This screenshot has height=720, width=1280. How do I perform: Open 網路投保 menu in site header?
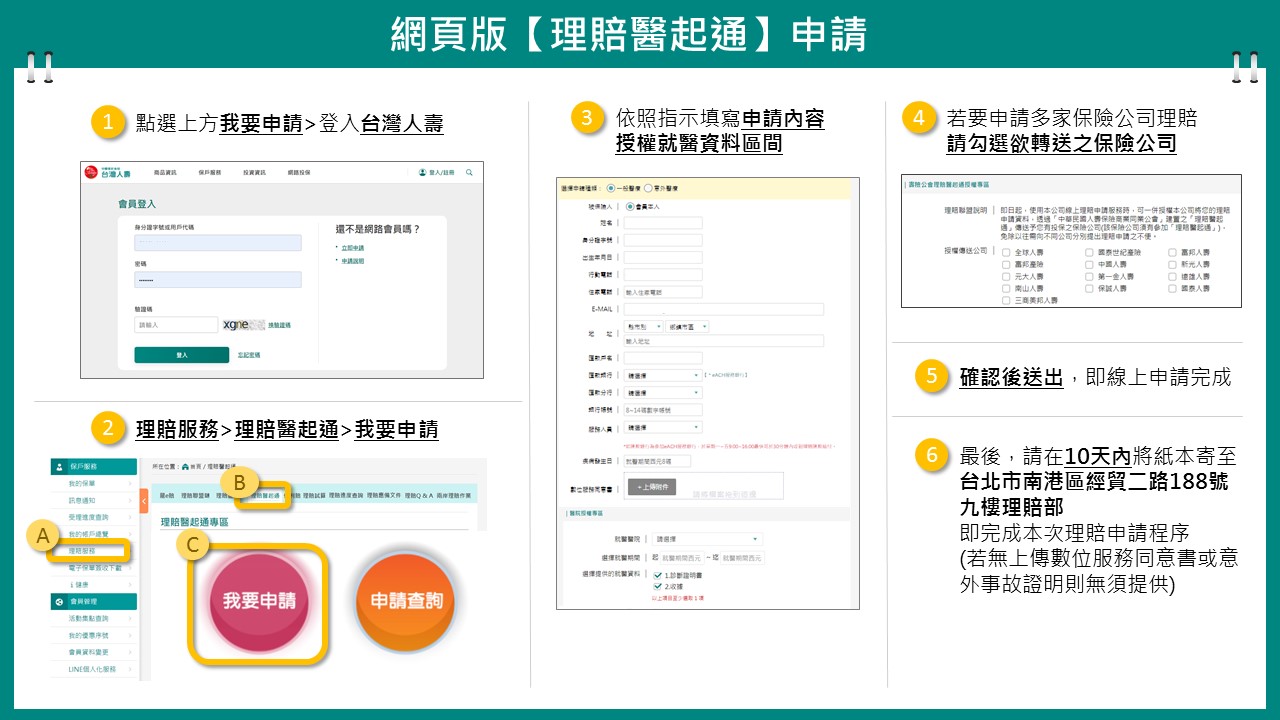299,173
